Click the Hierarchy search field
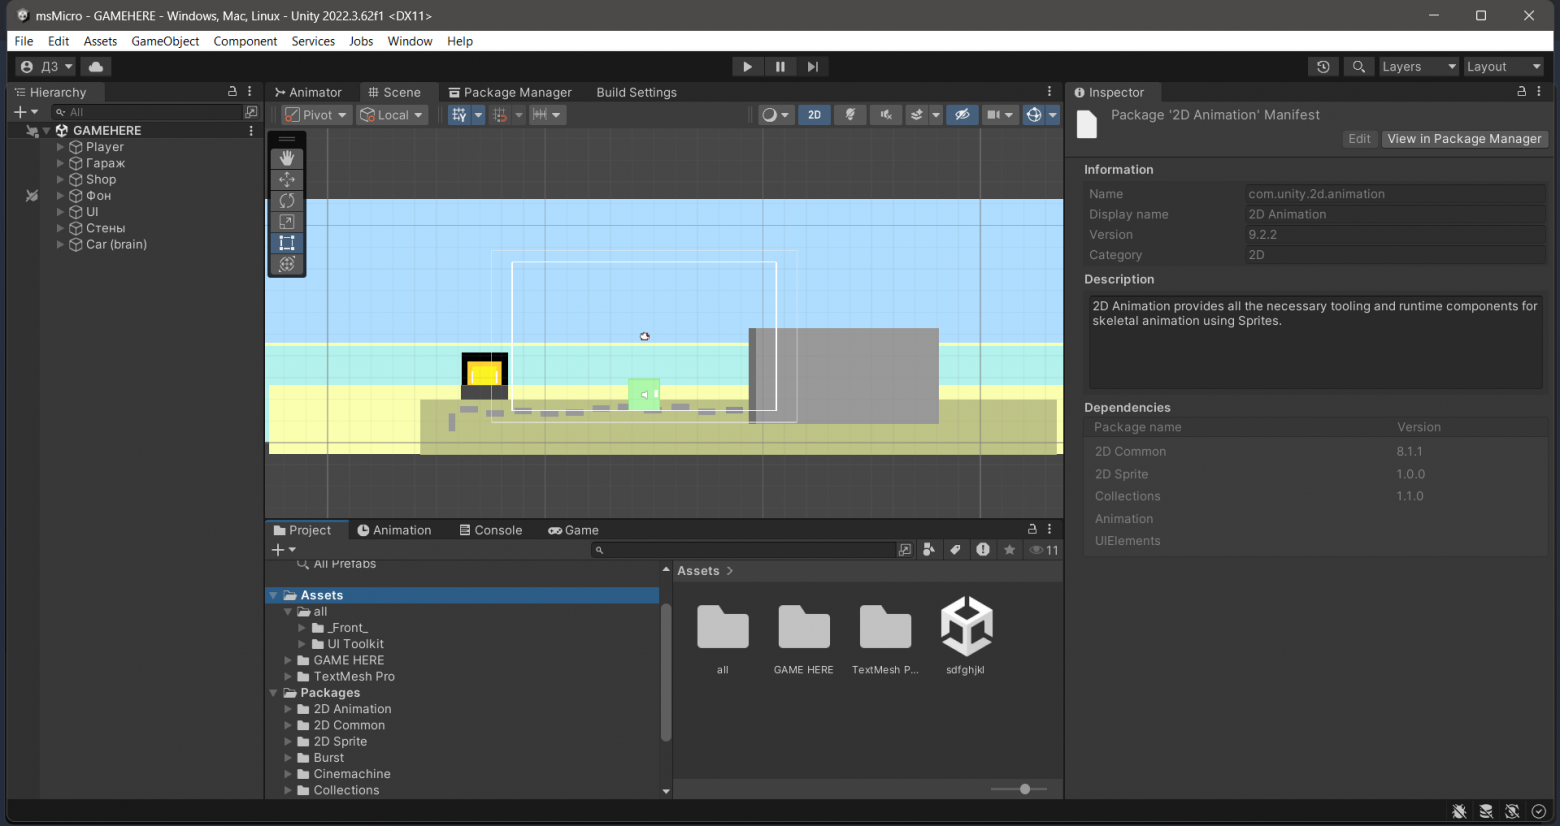 point(147,112)
